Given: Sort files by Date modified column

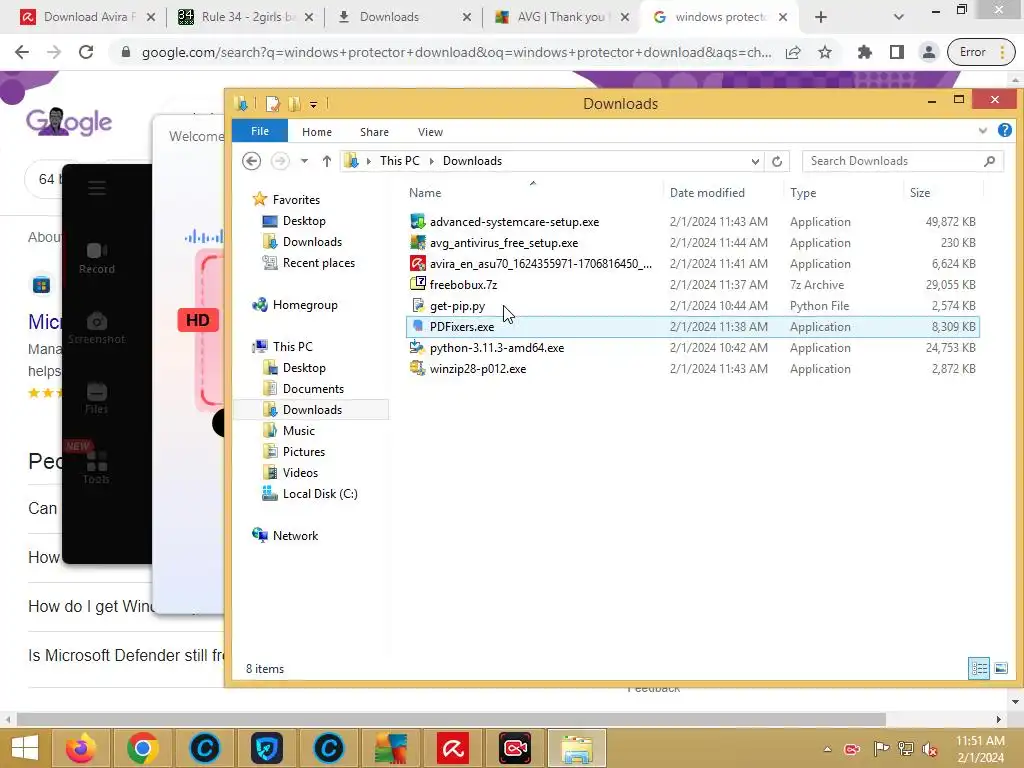Looking at the screenshot, I should [707, 193].
